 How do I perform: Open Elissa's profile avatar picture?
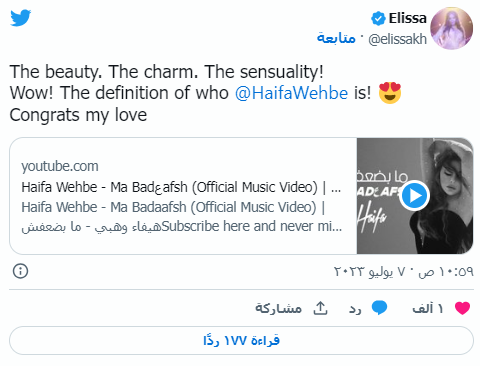tap(451, 28)
